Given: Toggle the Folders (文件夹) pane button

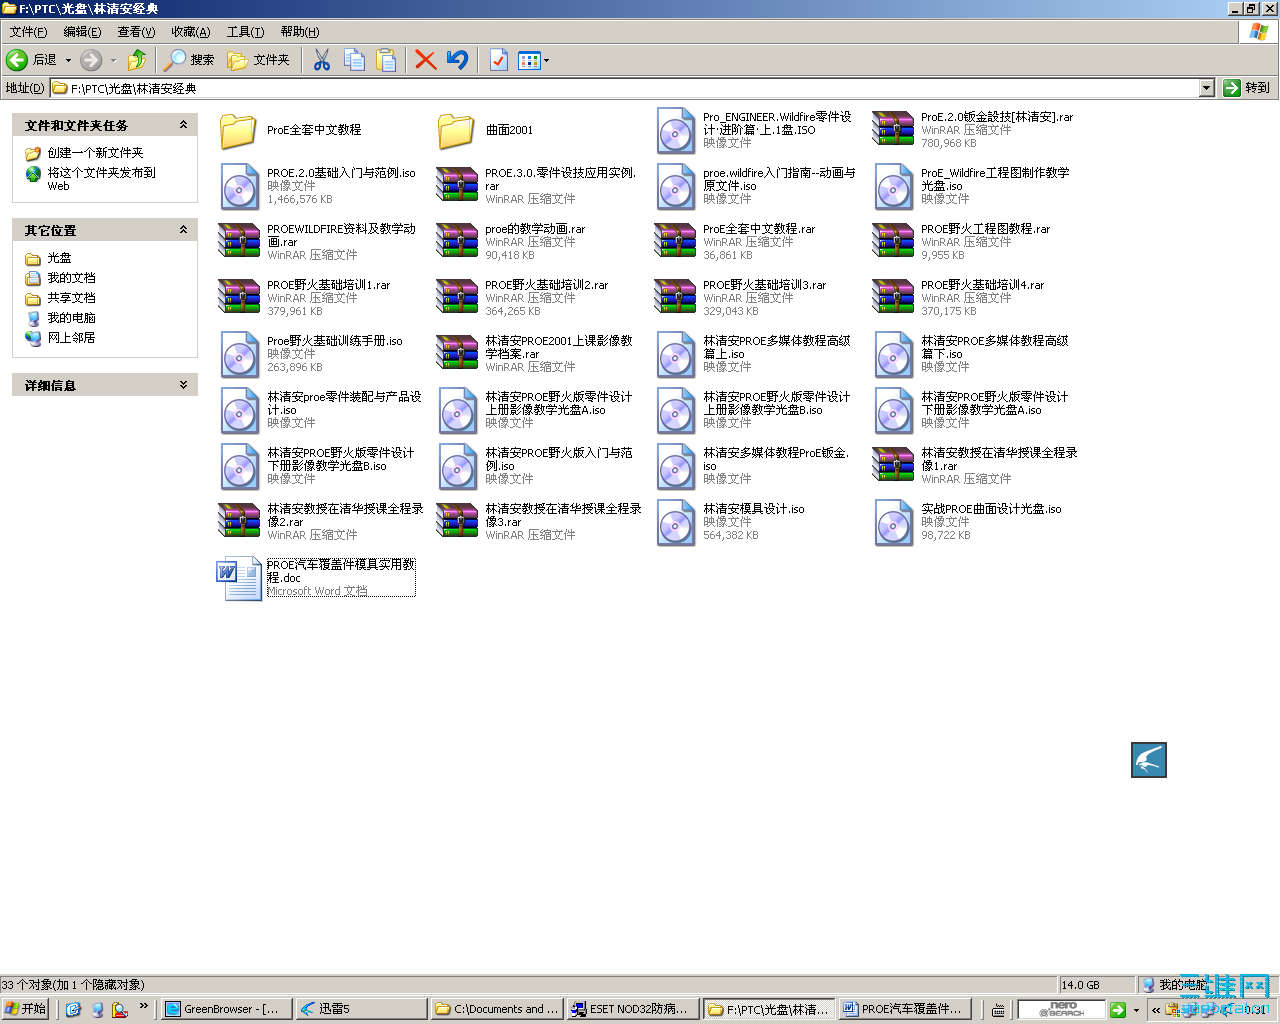Looking at the screenshot, I should [x=258, y=60].
